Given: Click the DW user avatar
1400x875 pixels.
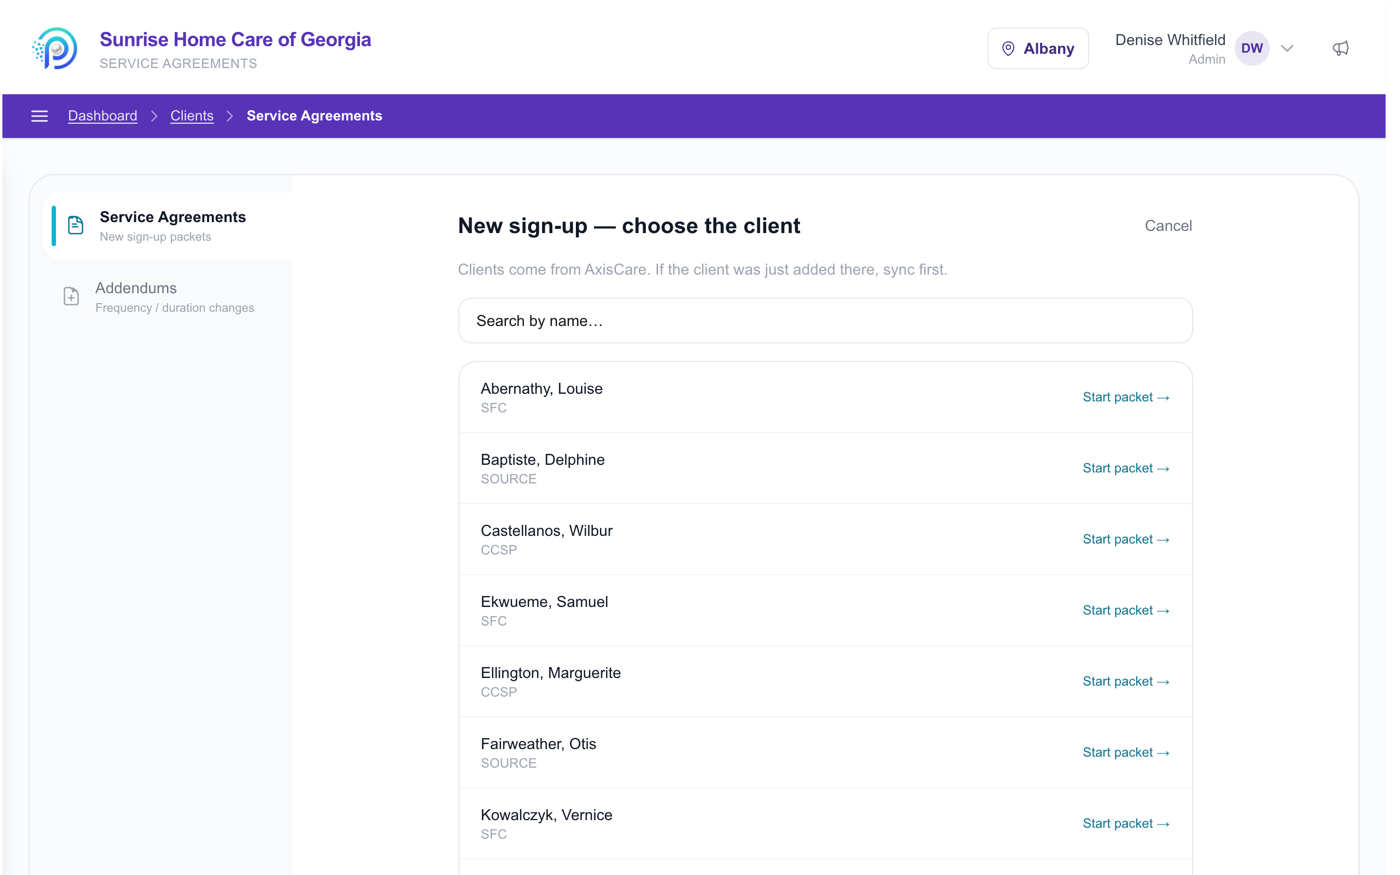Looking at the screenshot, I should point(1252,48).
